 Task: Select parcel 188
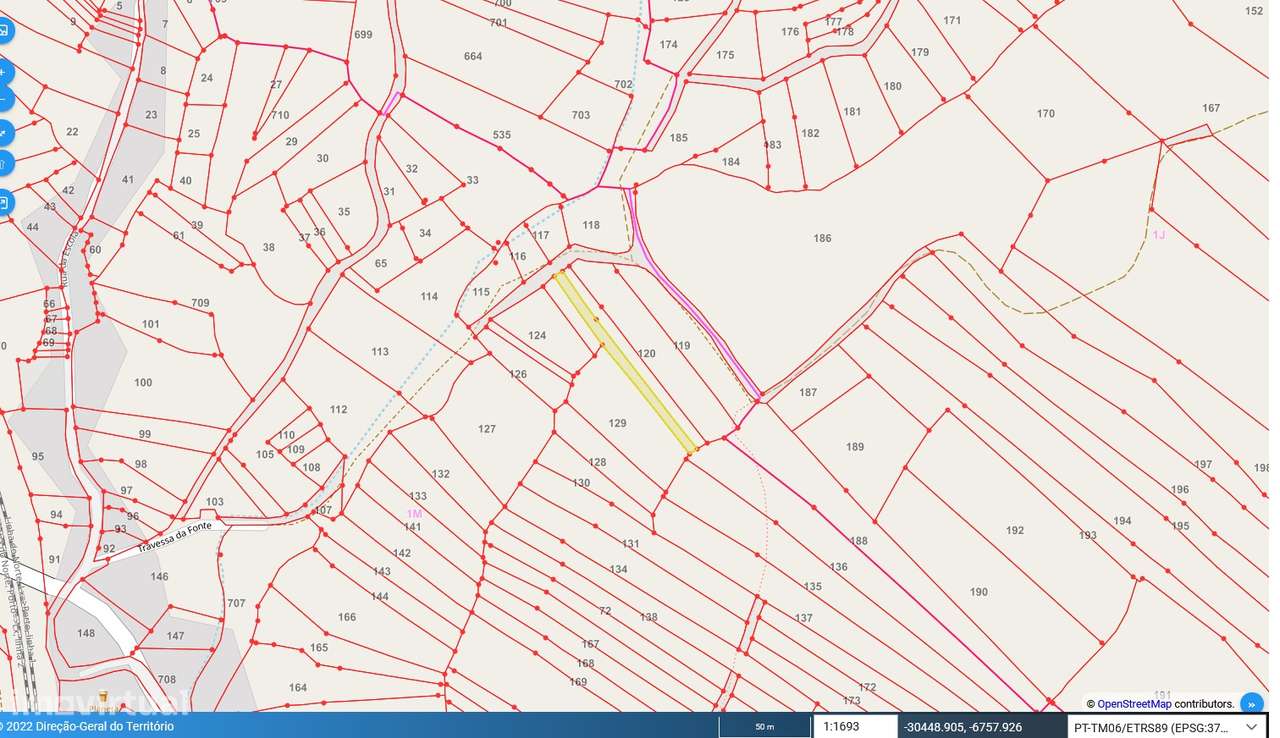[859, 540]
